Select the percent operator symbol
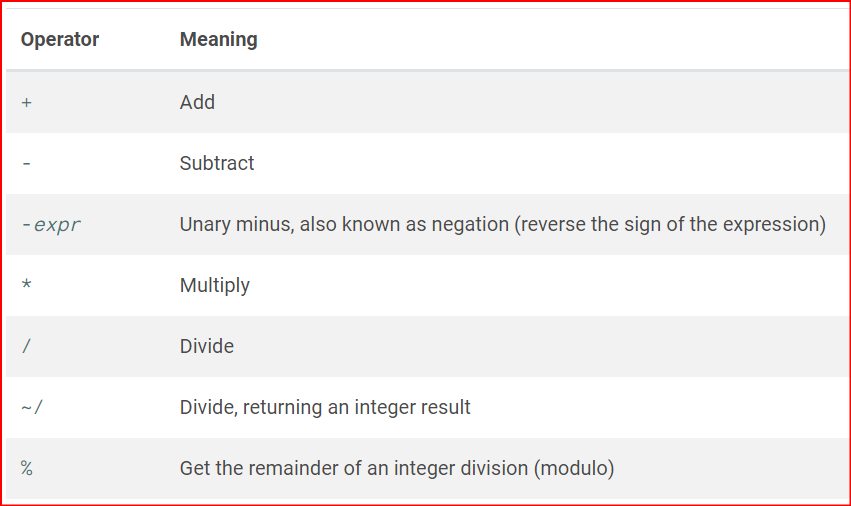Image resolution: width=851 pixels, height=506 pixels. (x=26, y=468)
